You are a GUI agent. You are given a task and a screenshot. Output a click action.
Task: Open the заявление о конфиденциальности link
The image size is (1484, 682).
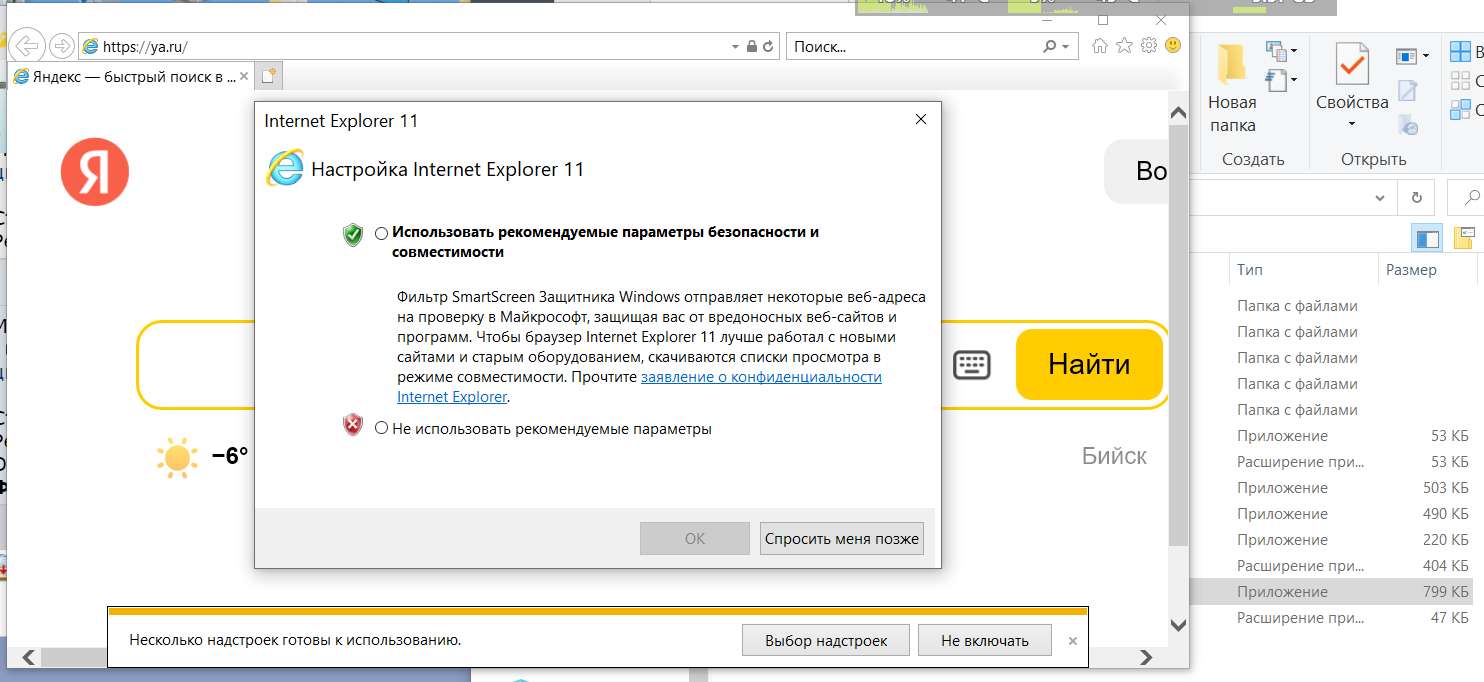(x=761, y=377)
